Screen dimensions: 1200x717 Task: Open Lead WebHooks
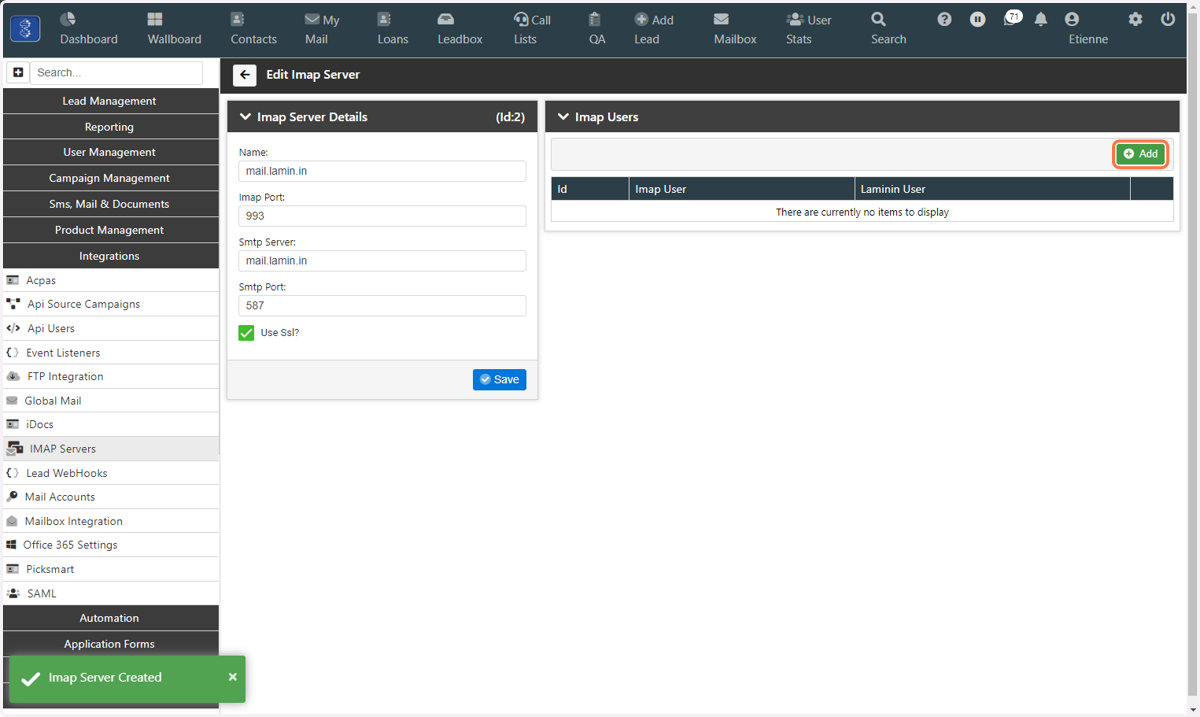tap(110, 473)
